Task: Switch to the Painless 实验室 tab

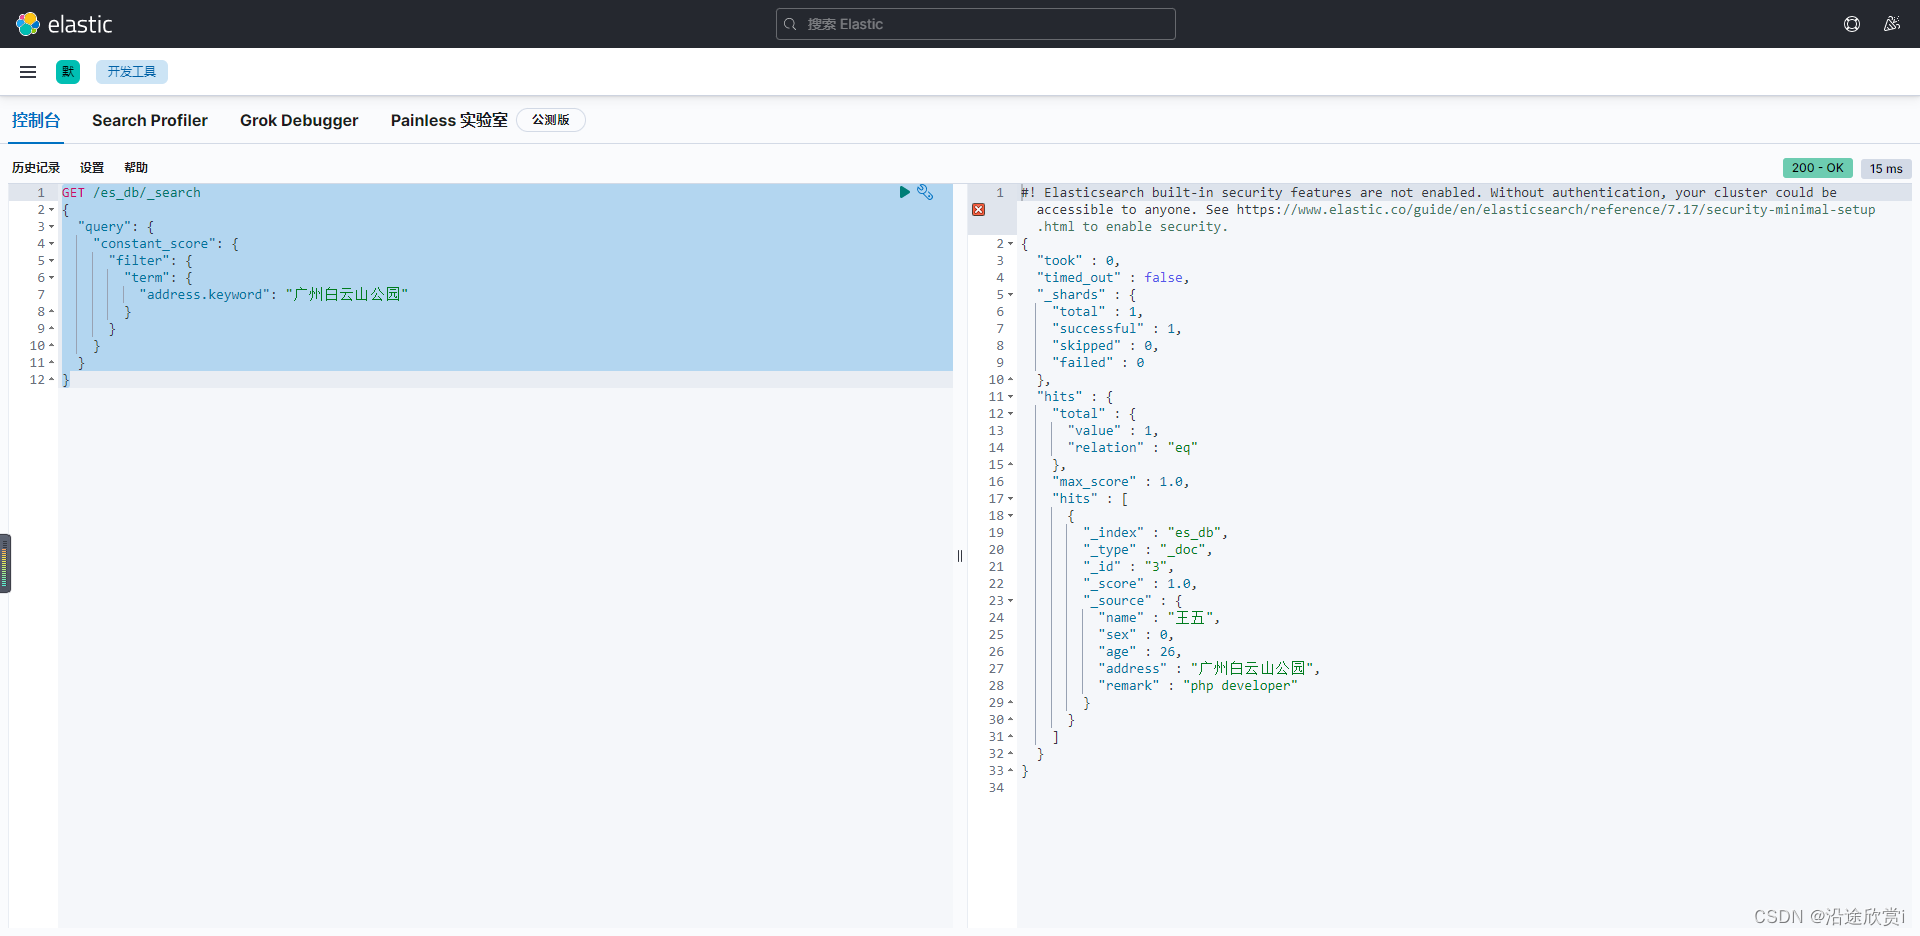Action: (x=449, y=120)
